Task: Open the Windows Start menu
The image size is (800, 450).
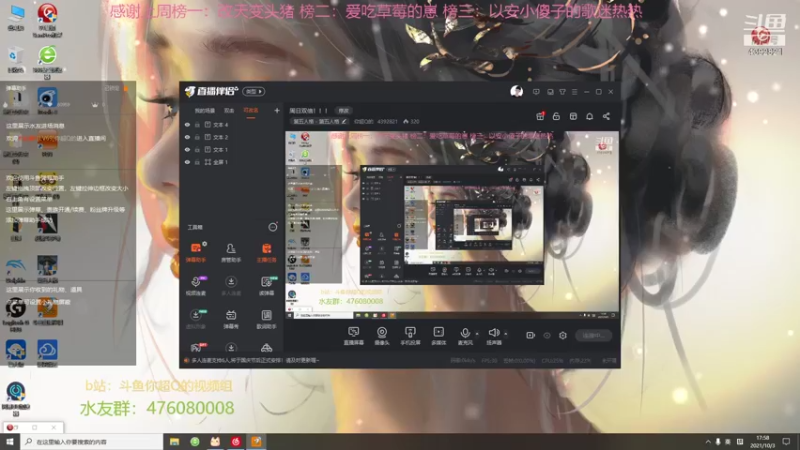Action: click(x=10, y=442)
